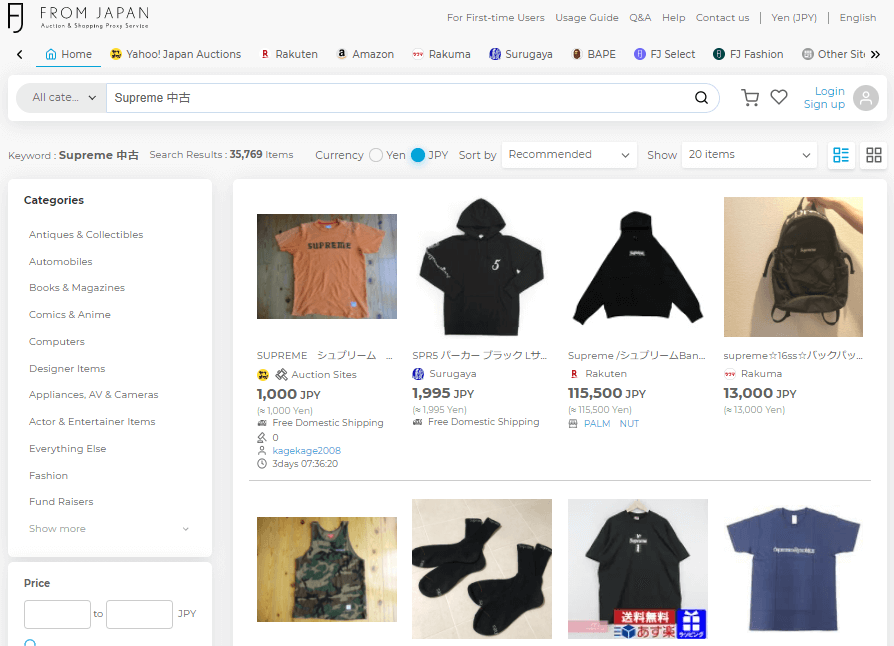Open black SPR5 hoodie thumbnail
This screenshot has width=894, height=646.
coord(482,267)
